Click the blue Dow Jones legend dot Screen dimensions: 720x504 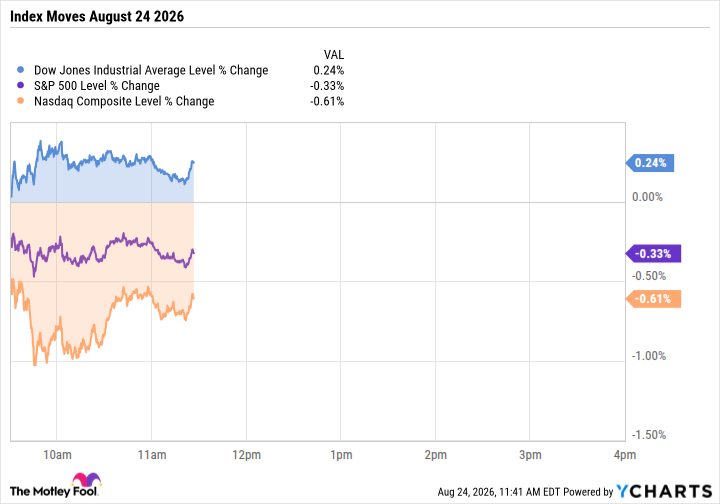[x=20, y=70]
